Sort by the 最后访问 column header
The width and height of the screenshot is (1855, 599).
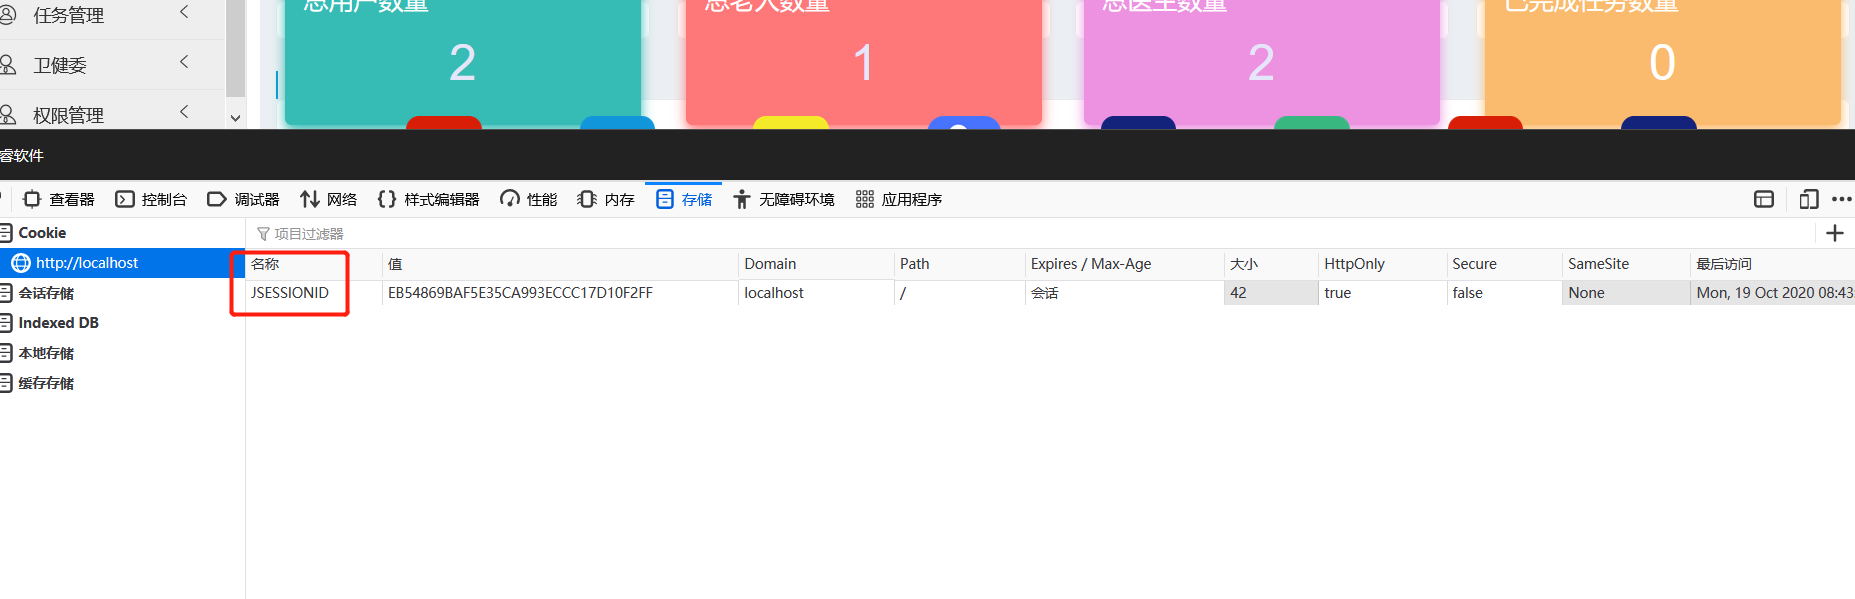tap(1773, 264)
